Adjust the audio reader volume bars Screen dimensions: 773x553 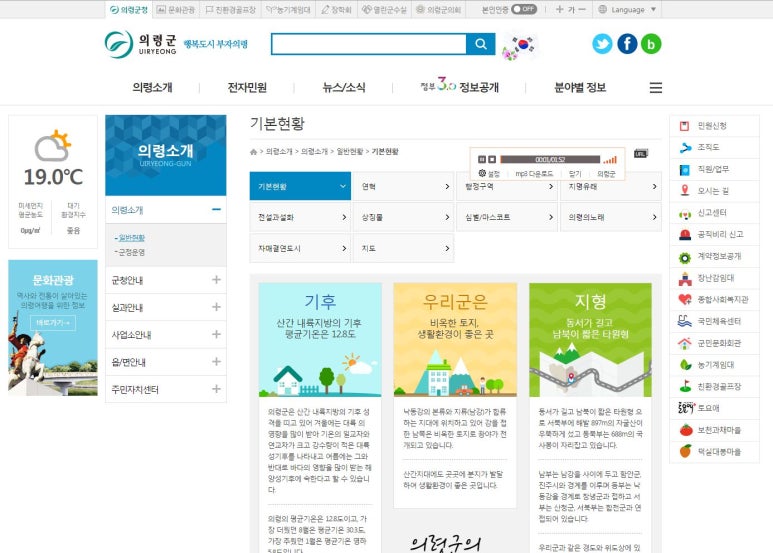click(x=610, y=160)
